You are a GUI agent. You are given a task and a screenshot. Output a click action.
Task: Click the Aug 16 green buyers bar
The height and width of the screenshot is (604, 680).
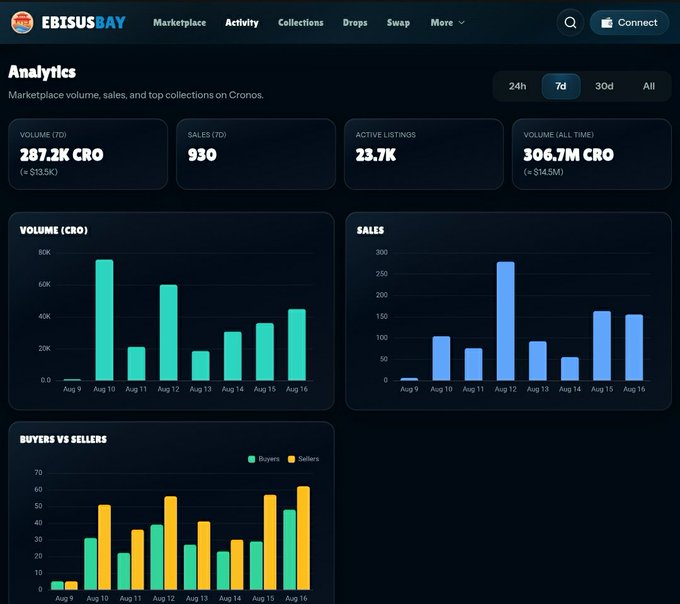[289, 549]
